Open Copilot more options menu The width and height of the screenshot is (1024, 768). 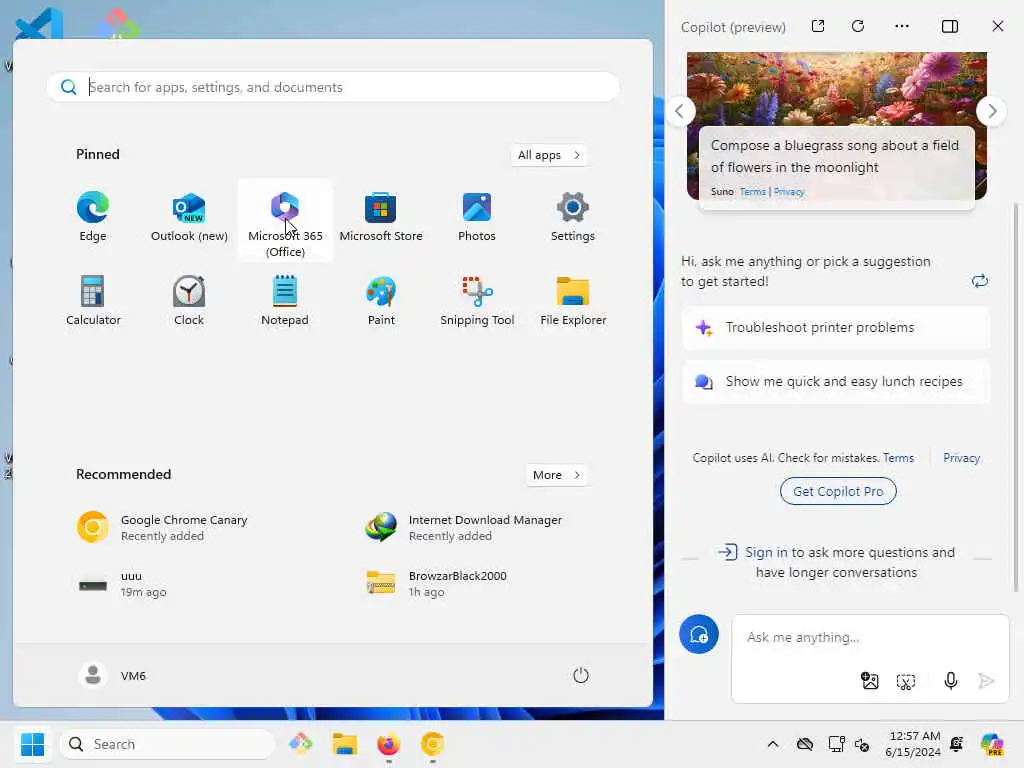[902, 26]
